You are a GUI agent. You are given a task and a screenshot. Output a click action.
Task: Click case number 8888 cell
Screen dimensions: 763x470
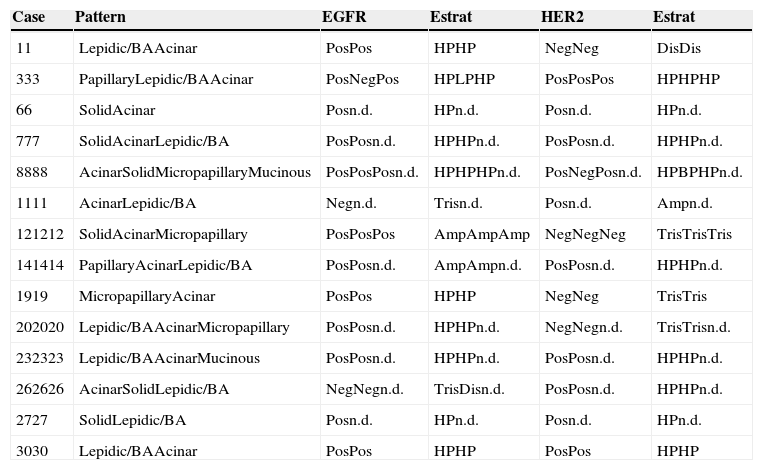31,173
